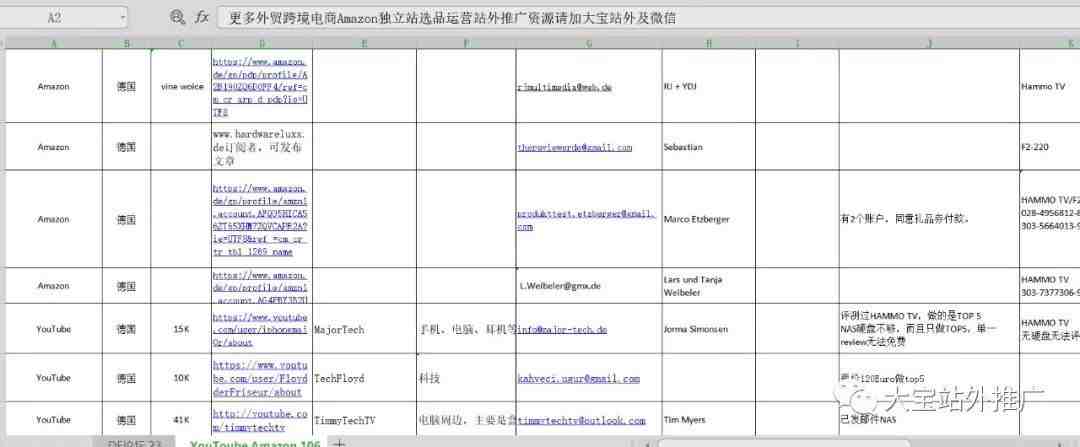
Task: Select the www.hardwareluxx.de subscriber note cell
Action: (262, 147)
